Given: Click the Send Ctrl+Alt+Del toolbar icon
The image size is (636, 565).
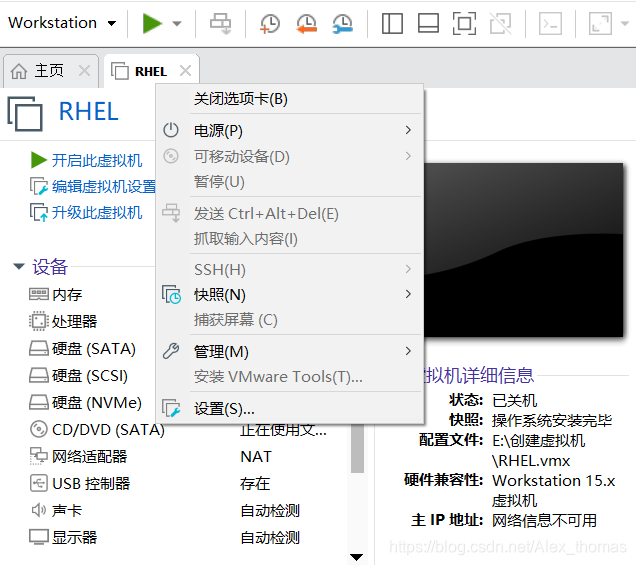Looking at the screenshot, I should click(220, 24).
